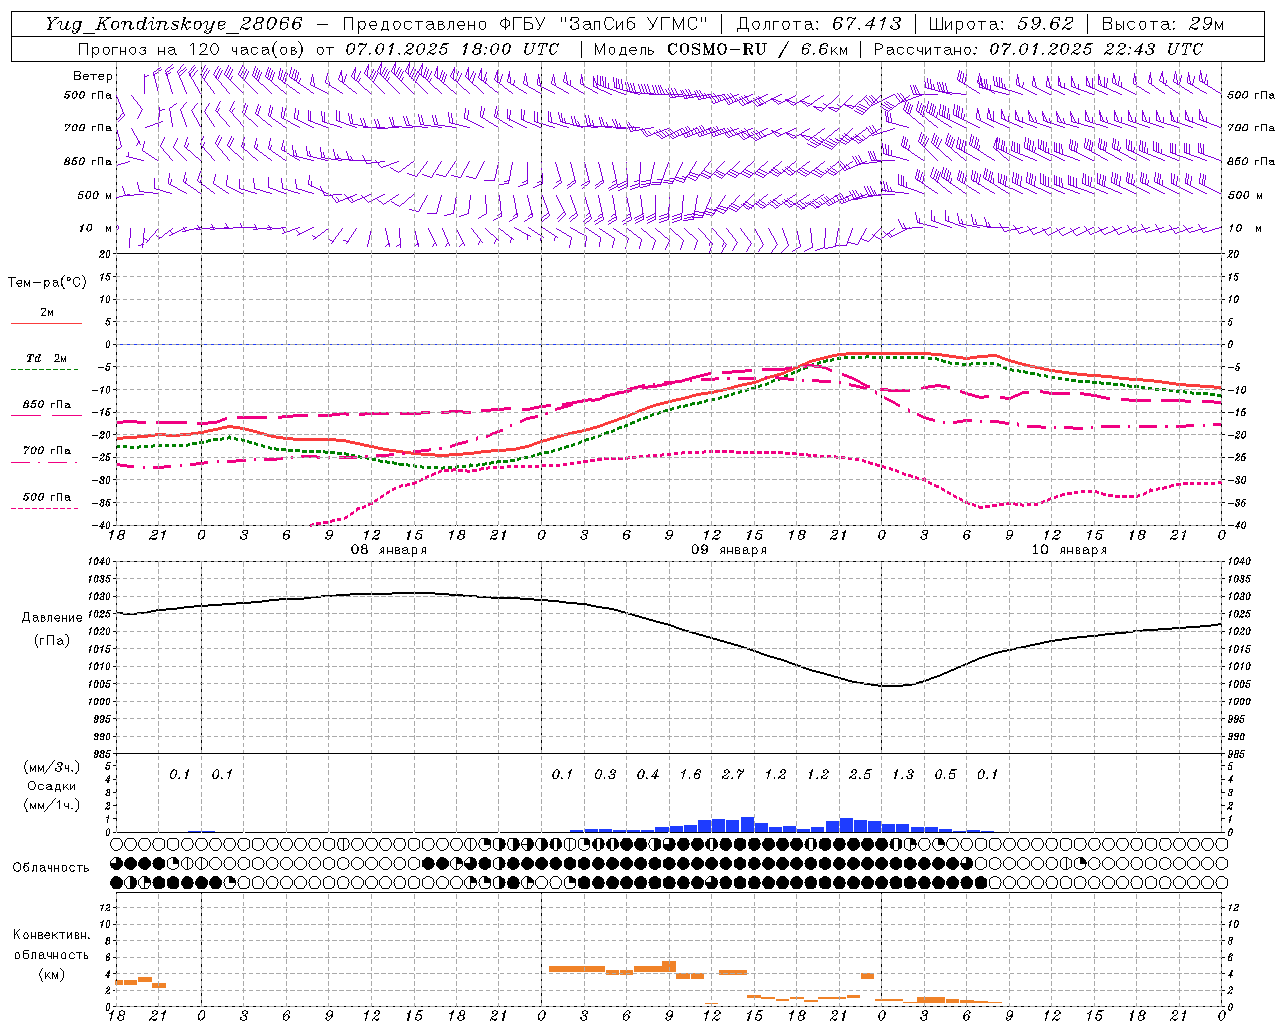Image resolution: width=1280 pixels, height=1024 pixels.
Task: Click the Конвективн. label of convective cloud panel
Action: [51, 935]
